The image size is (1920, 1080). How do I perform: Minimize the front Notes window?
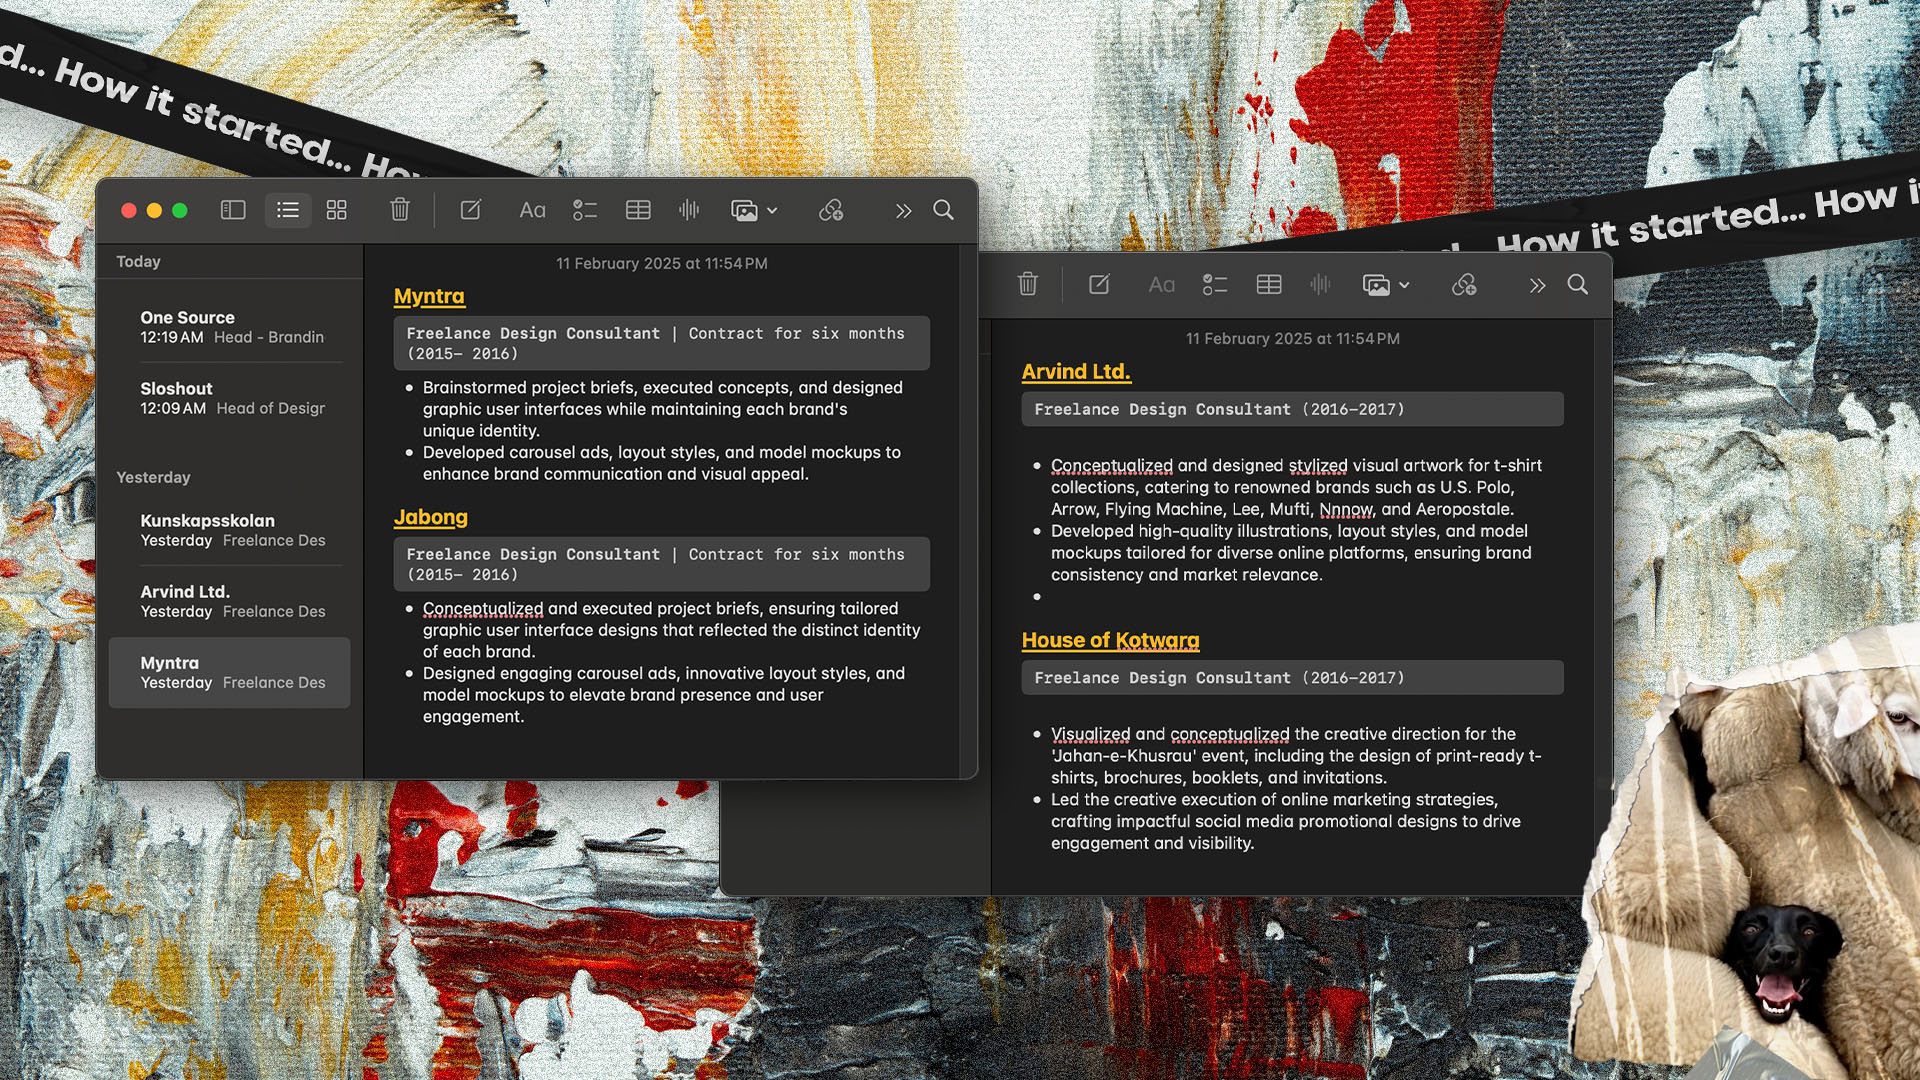(x=154, y=210)
